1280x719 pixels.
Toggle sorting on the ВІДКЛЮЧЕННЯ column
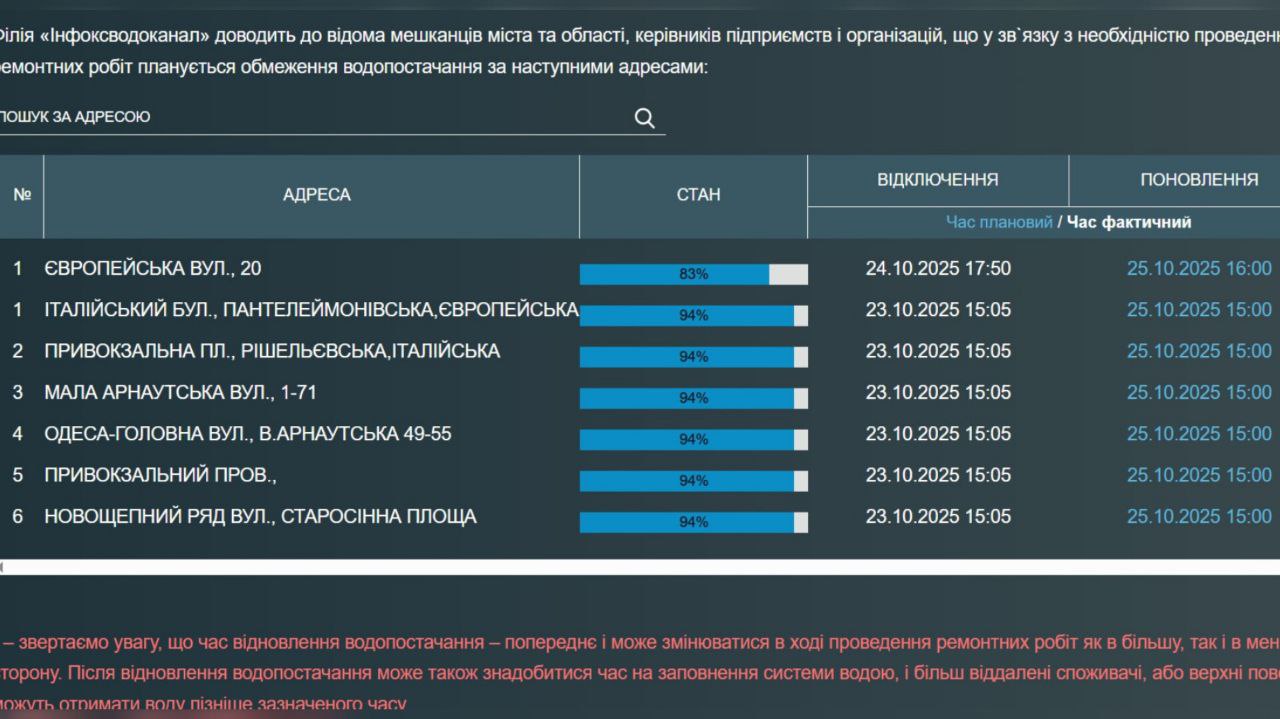point(937,179)
